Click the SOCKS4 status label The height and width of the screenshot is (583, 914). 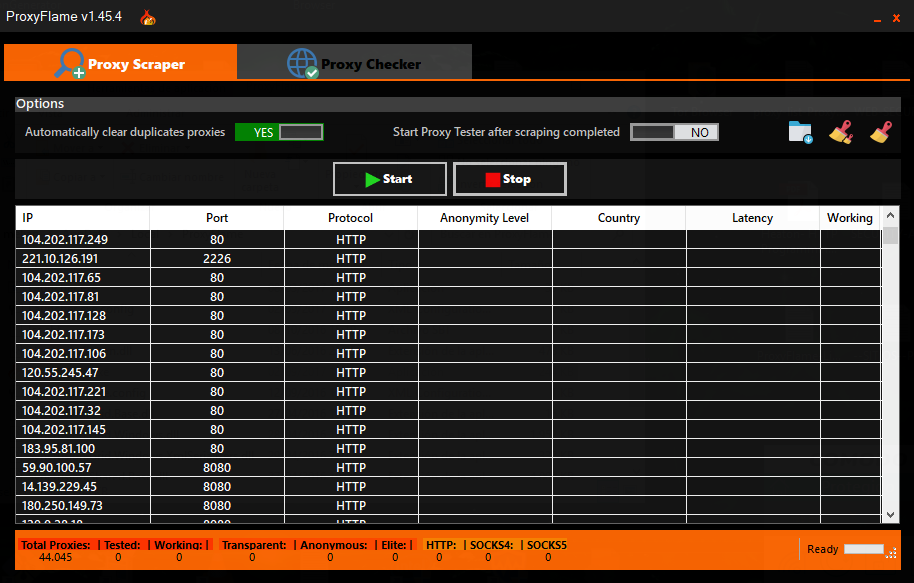pos(491,545)
